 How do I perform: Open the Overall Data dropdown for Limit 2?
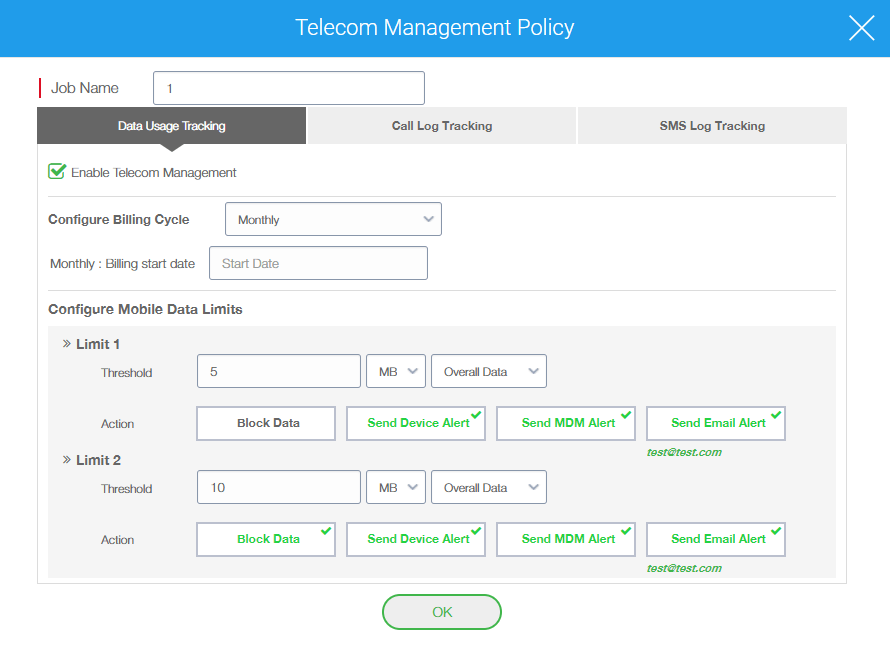[x=489, y=487]
